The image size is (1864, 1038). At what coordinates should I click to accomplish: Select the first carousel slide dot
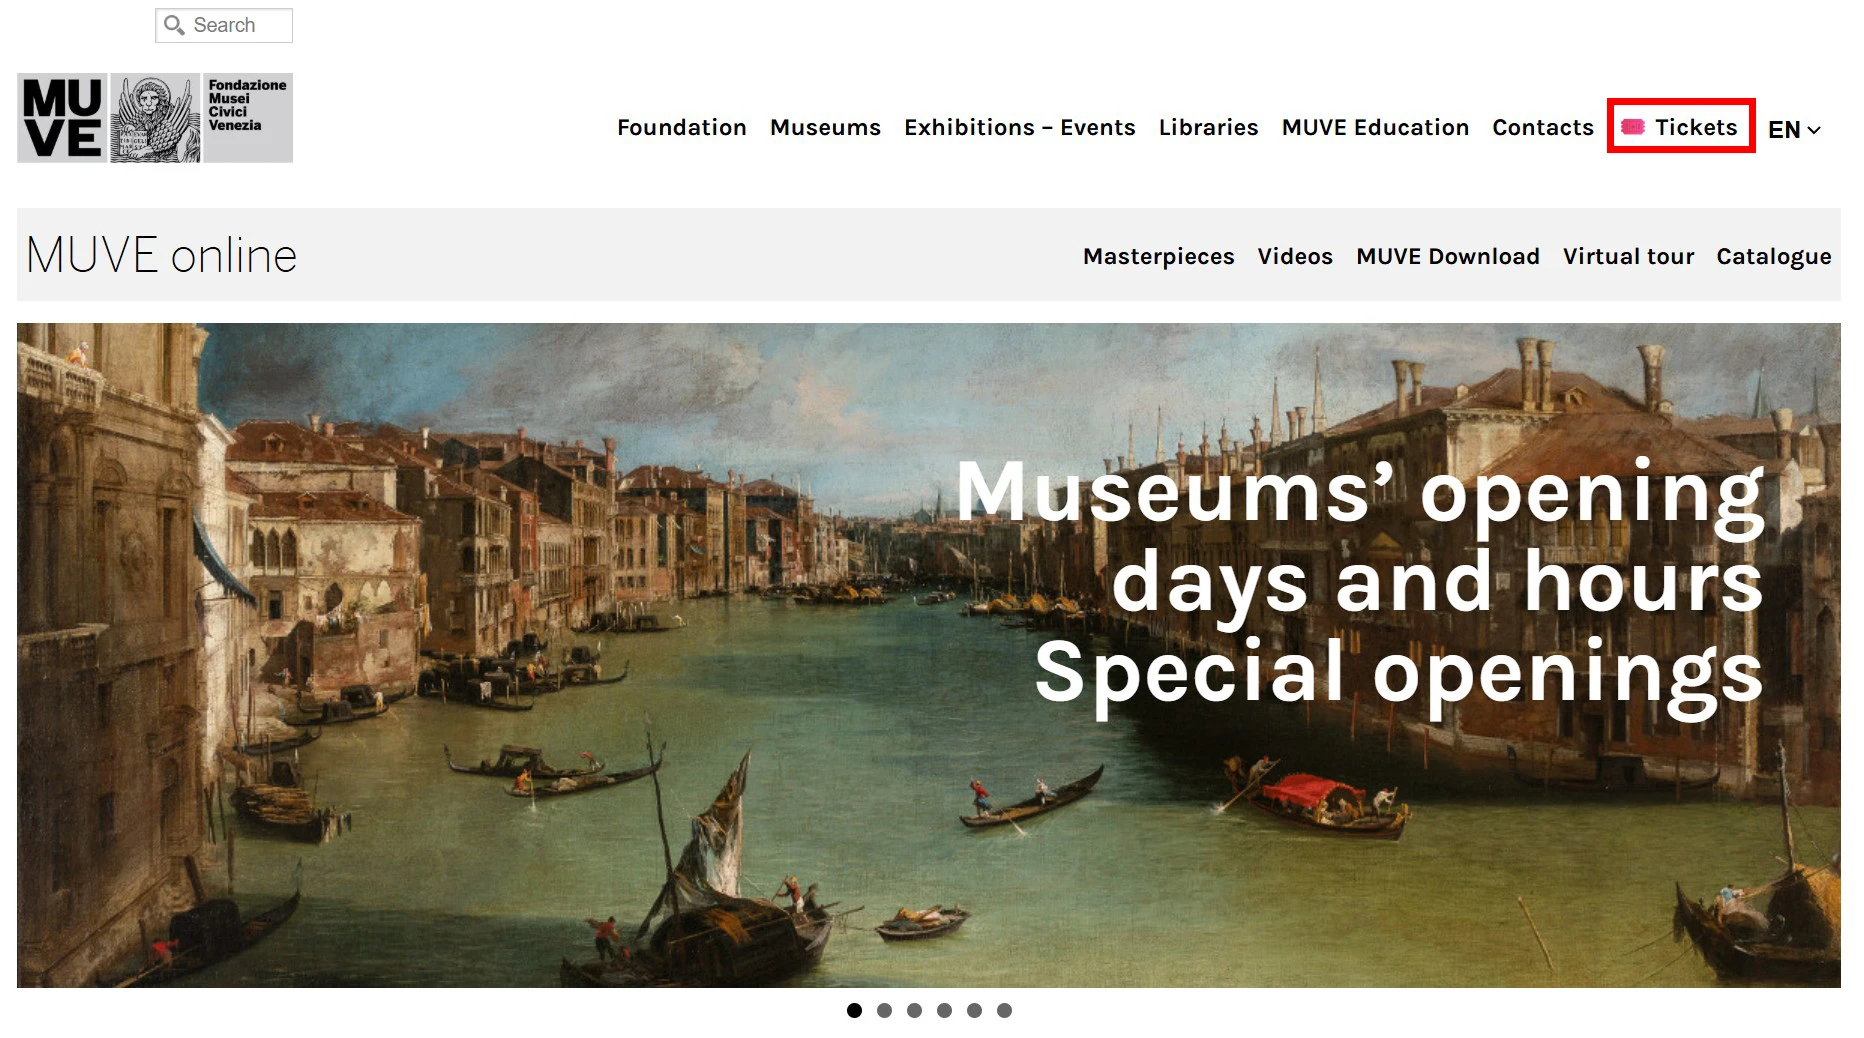tap(854, 1010)
